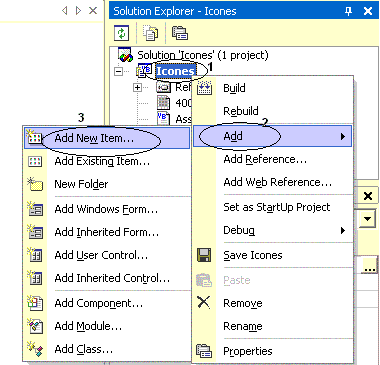
Task: Choose Add Inherited Control… from submenu
Action: [x=107, y=278]
